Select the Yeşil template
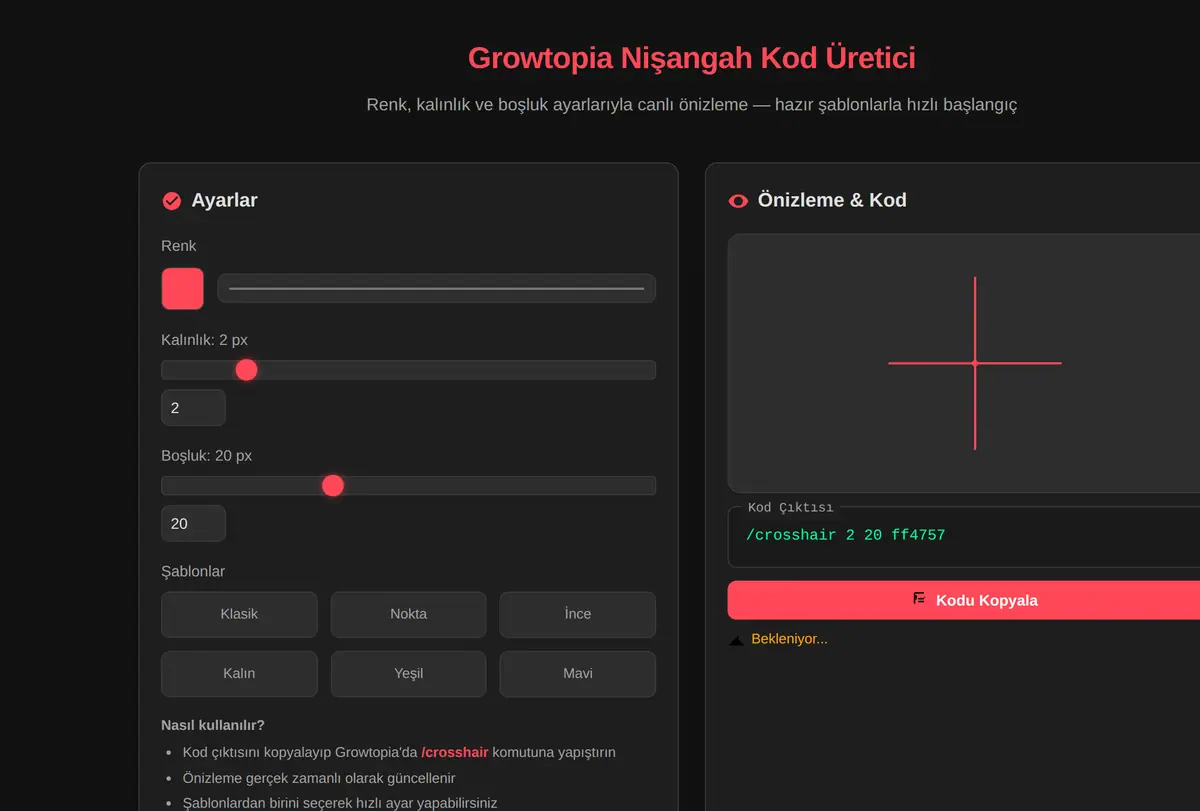1200x811 pixels. click(408, 673)
